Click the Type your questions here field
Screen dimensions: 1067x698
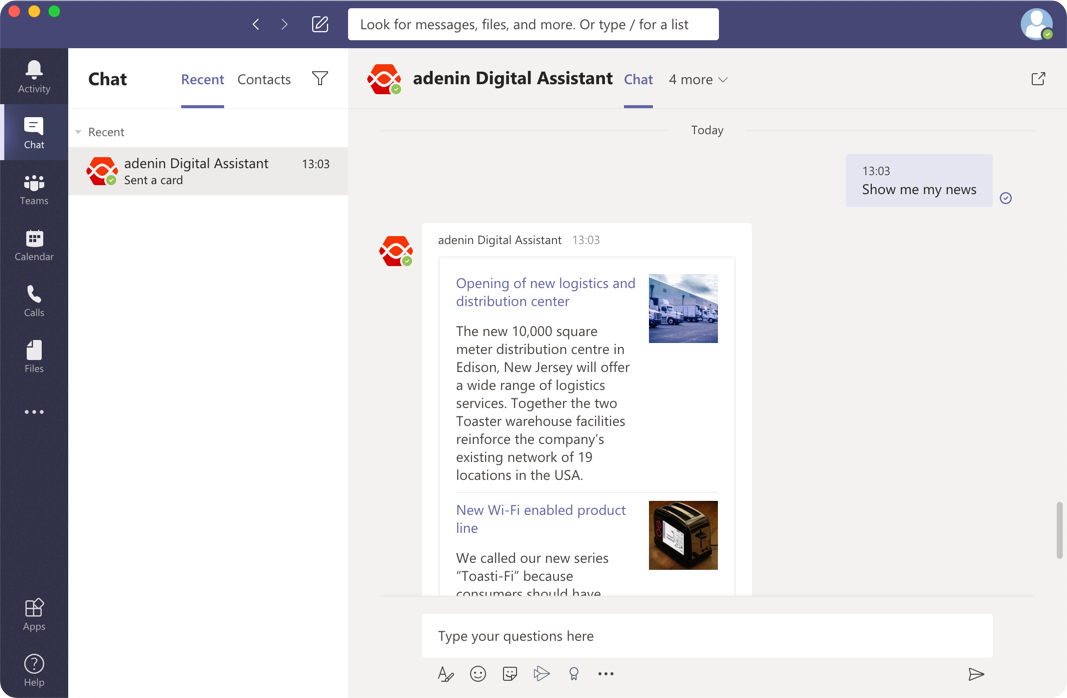[x=707, y=636]
